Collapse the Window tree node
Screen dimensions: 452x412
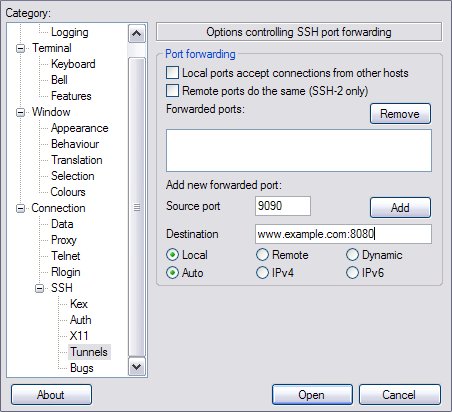tap(21, 112)
